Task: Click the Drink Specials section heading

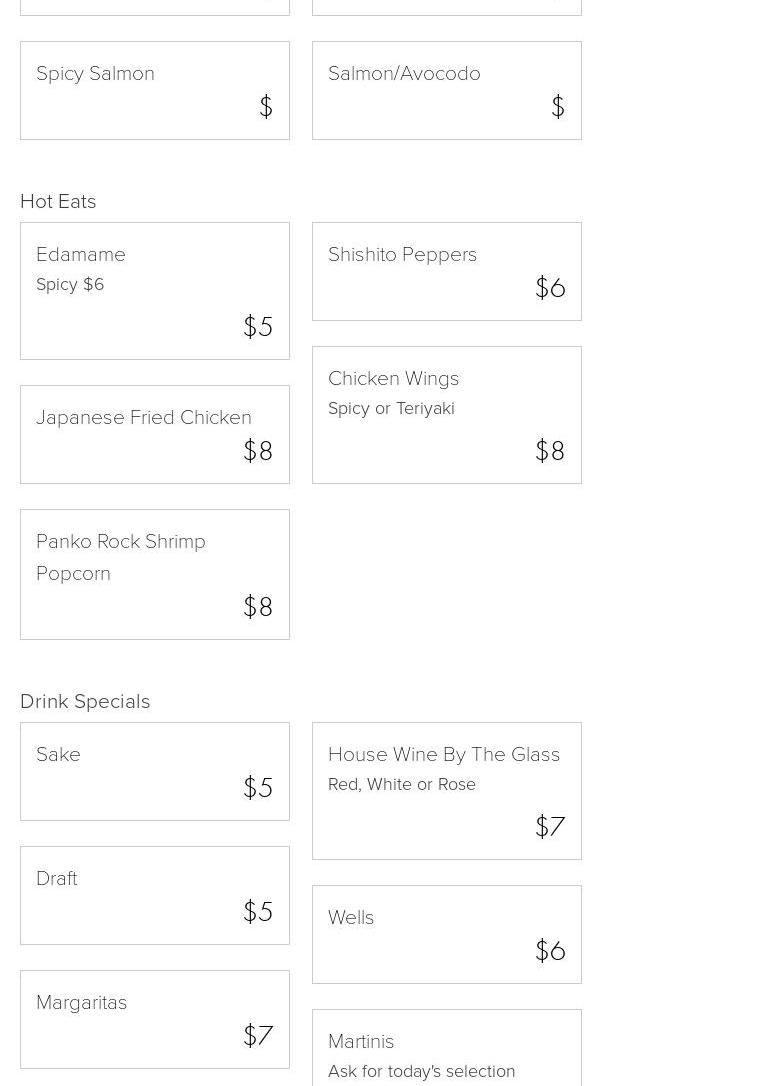Action: [85, 701]
